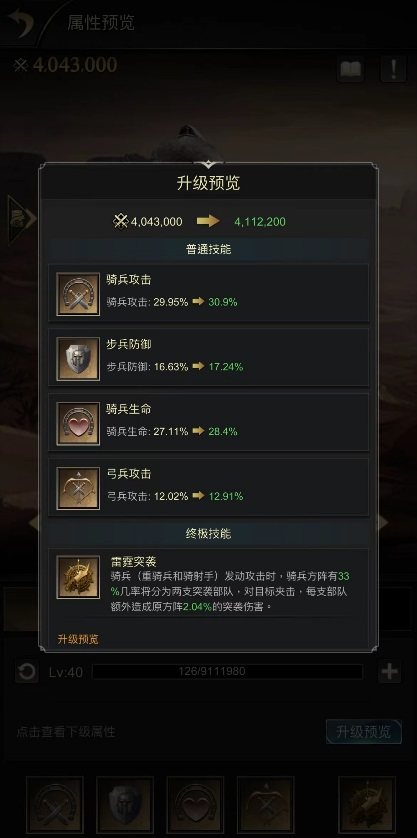The width and height of the screenshot is (417, 838).
Task: Select the 骑兵攻击 crossed swords skill icon
Action: (78, 294)
